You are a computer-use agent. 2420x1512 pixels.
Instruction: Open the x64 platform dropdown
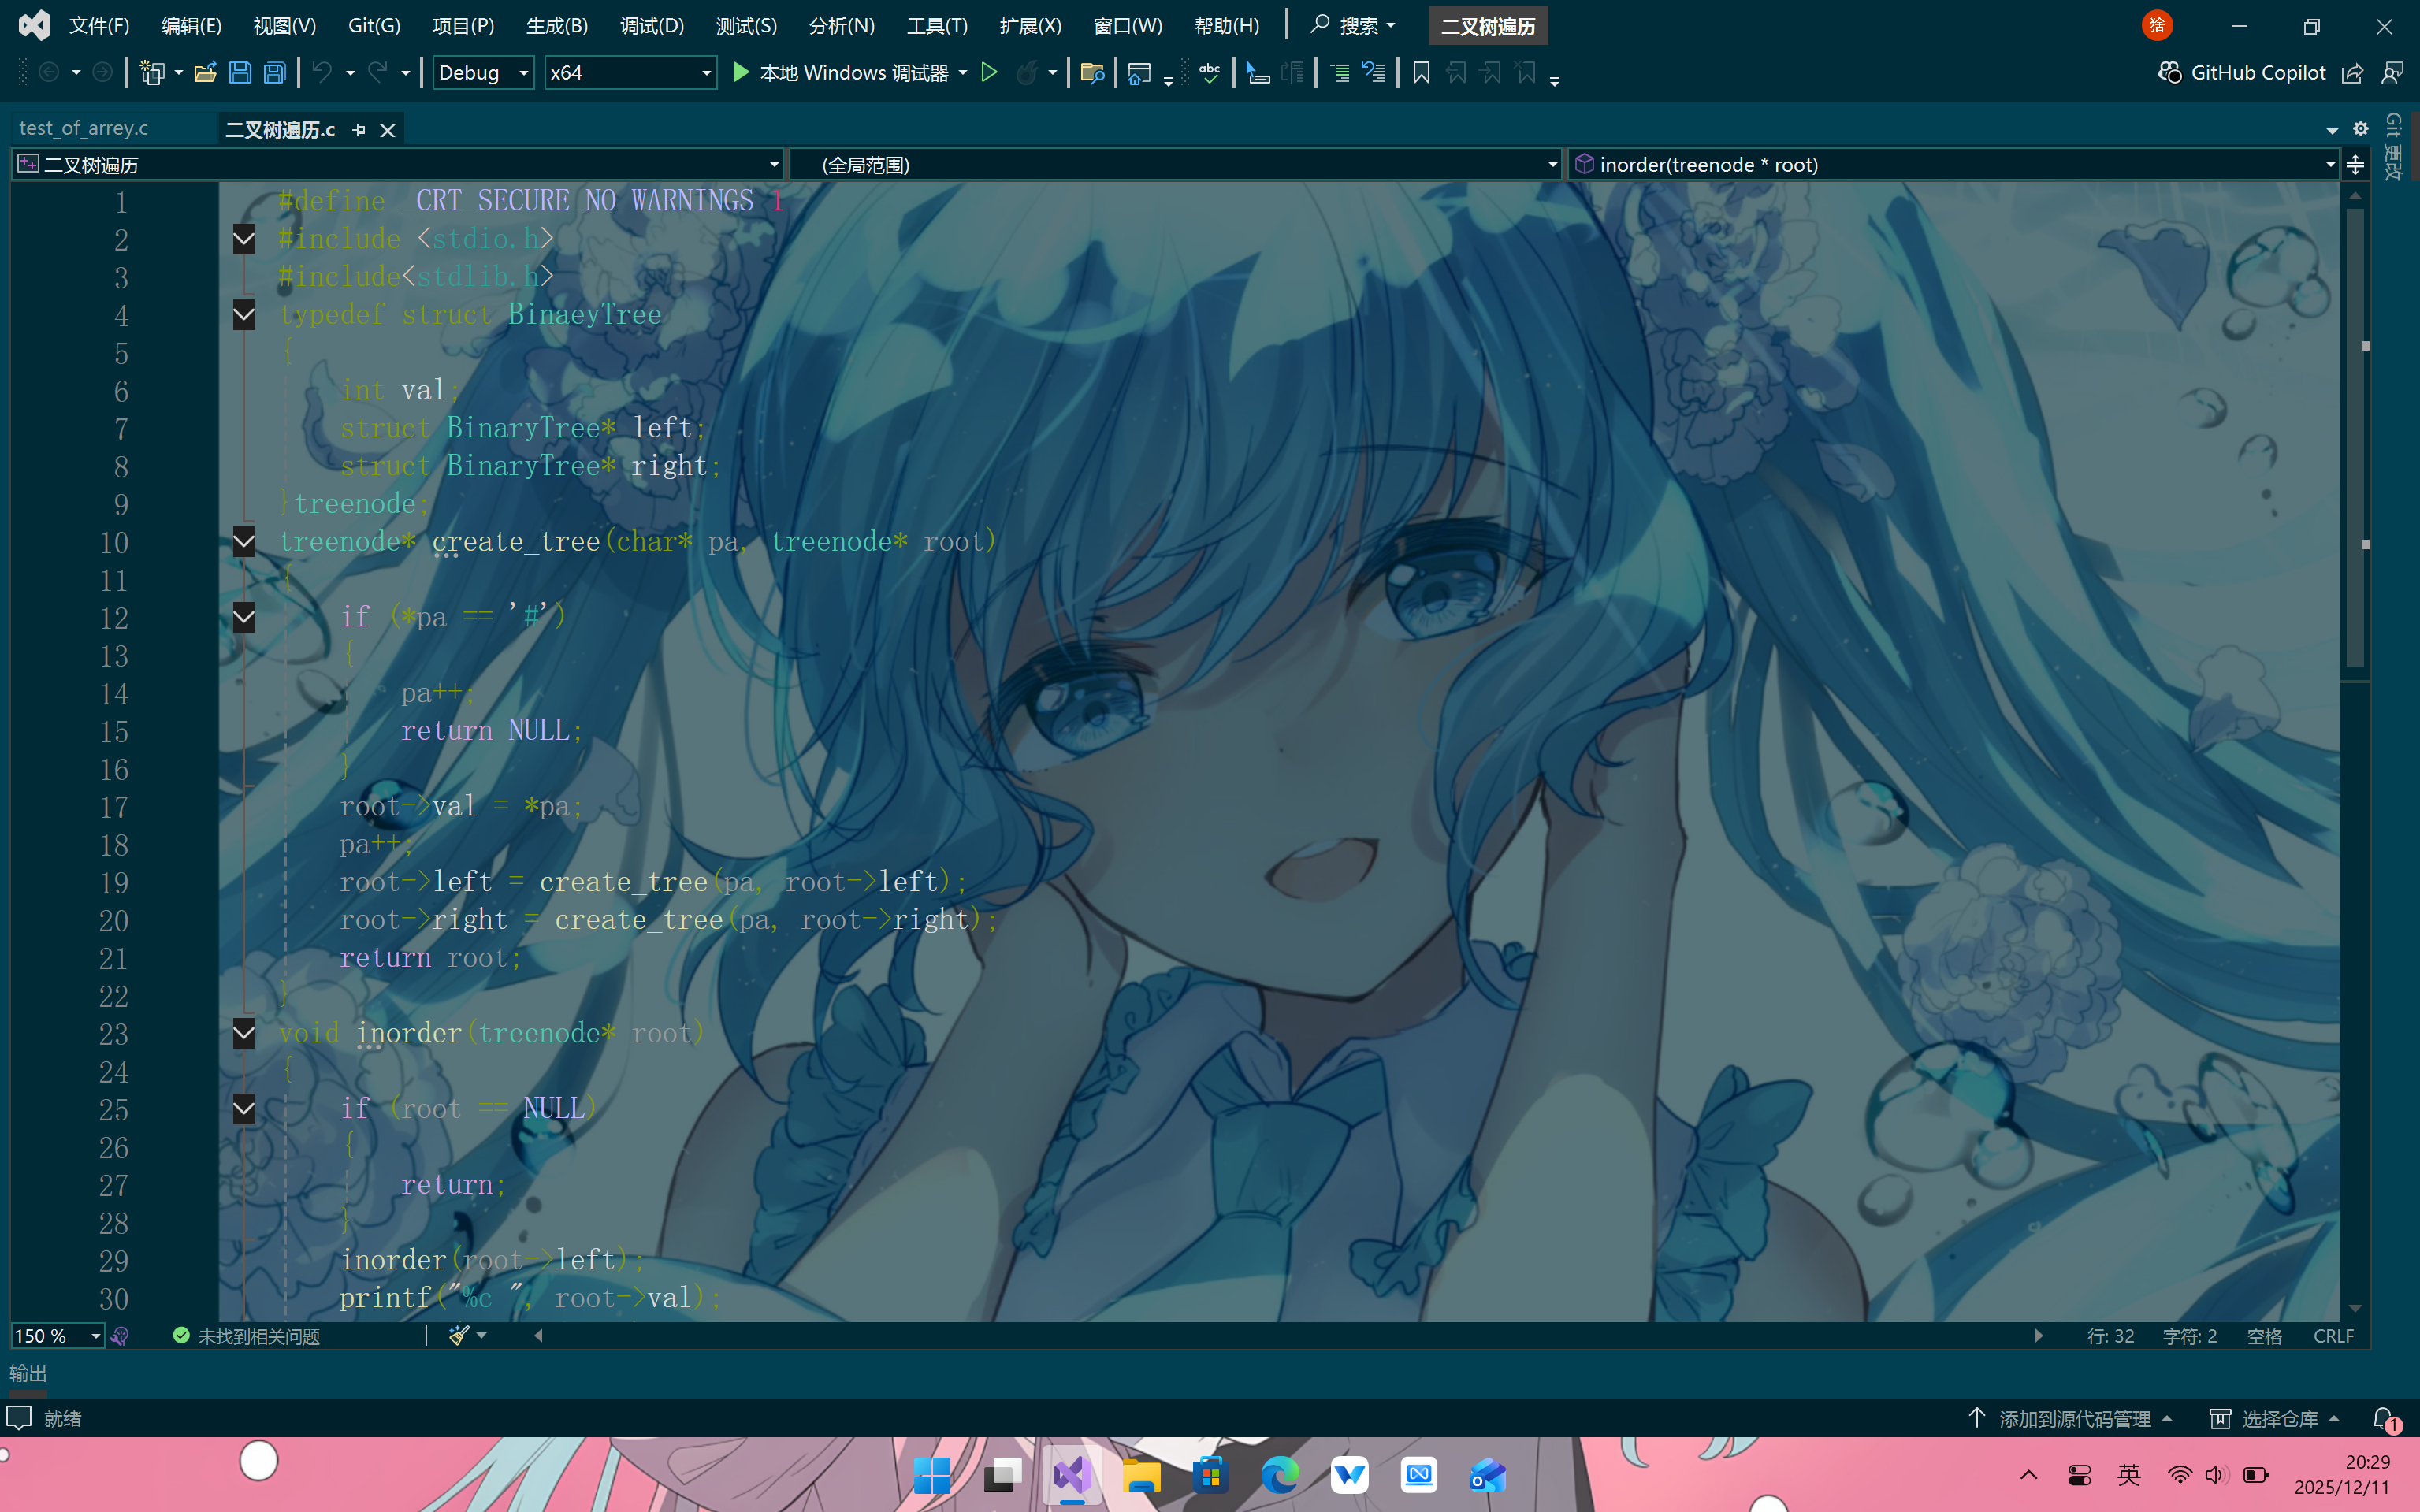[705, 72]
